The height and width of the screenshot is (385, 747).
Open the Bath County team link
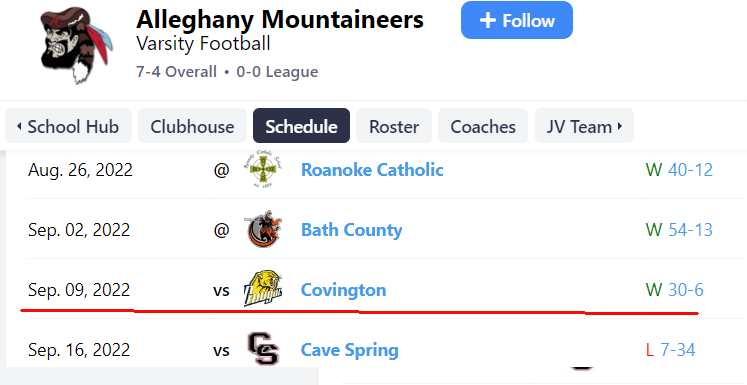352,230
